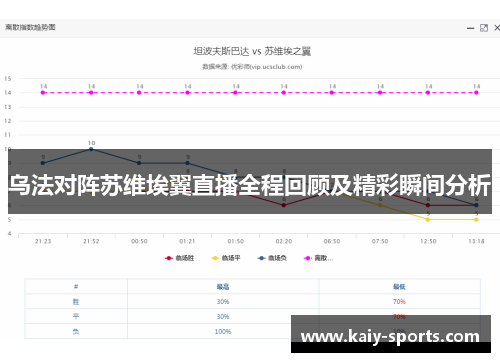Select the blue point 9 at 21:23
This screenshot has width=500, height=362.
point(43,163)
